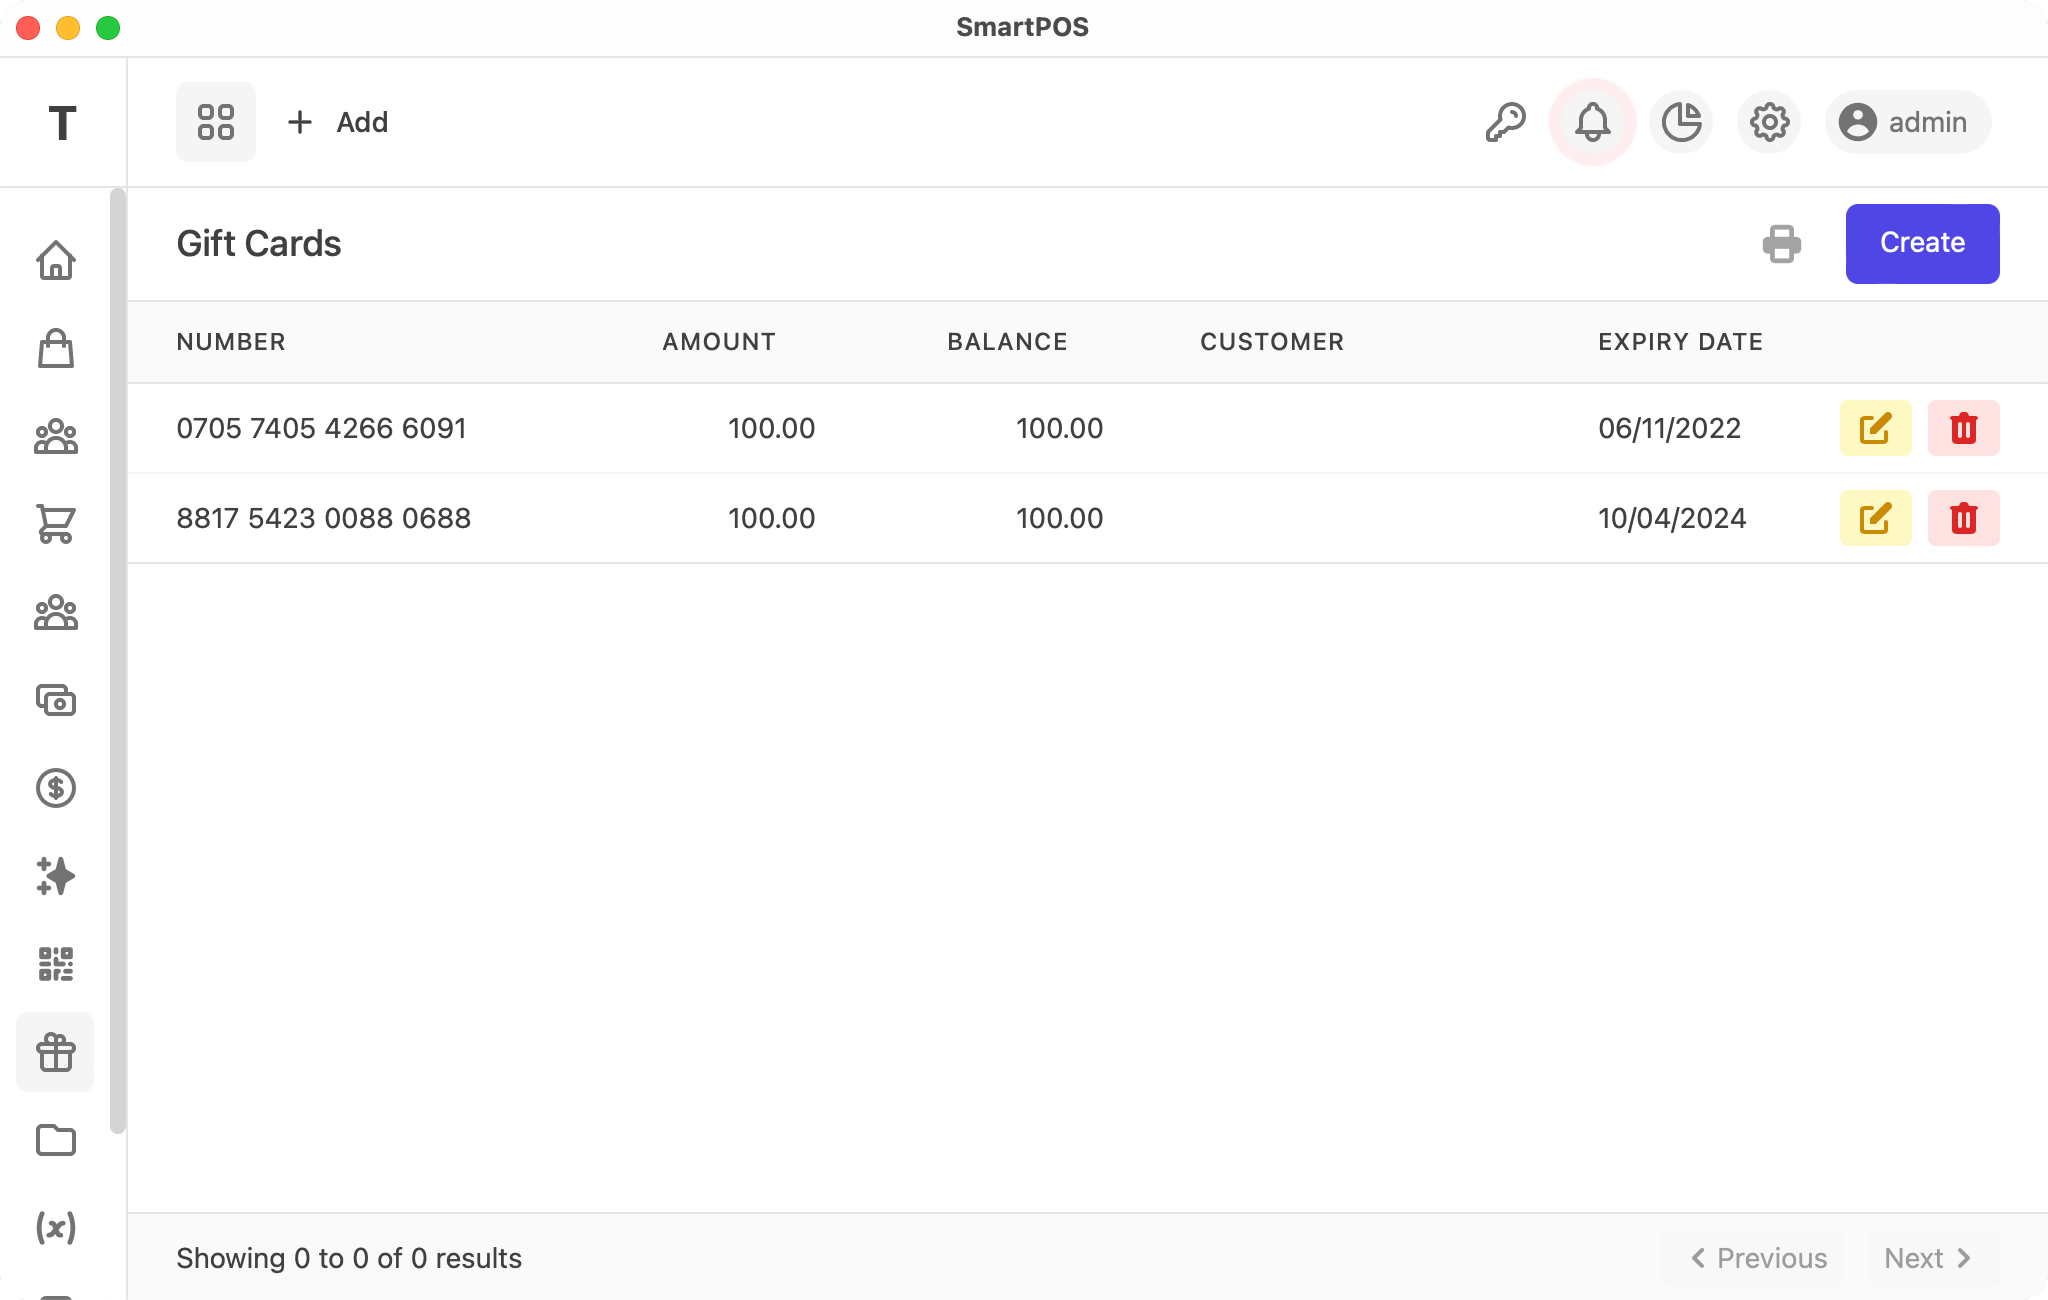
Task: Delete gift card 8817 5423 0088 0688
Action: (x=1963, y=518)
